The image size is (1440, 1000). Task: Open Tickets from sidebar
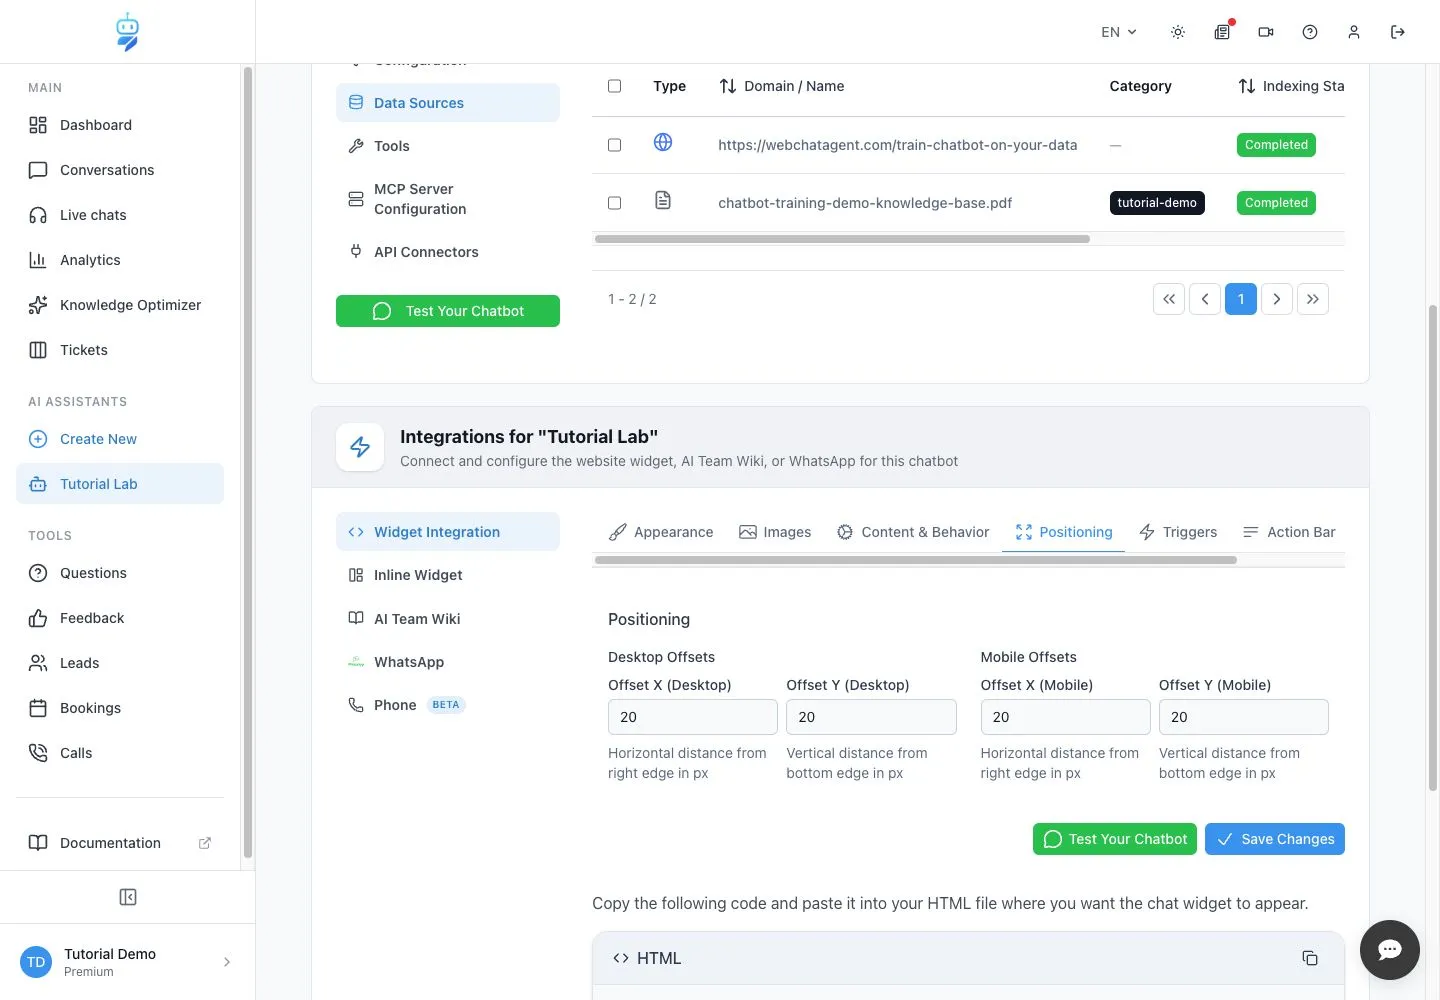(x=120, y=350)
